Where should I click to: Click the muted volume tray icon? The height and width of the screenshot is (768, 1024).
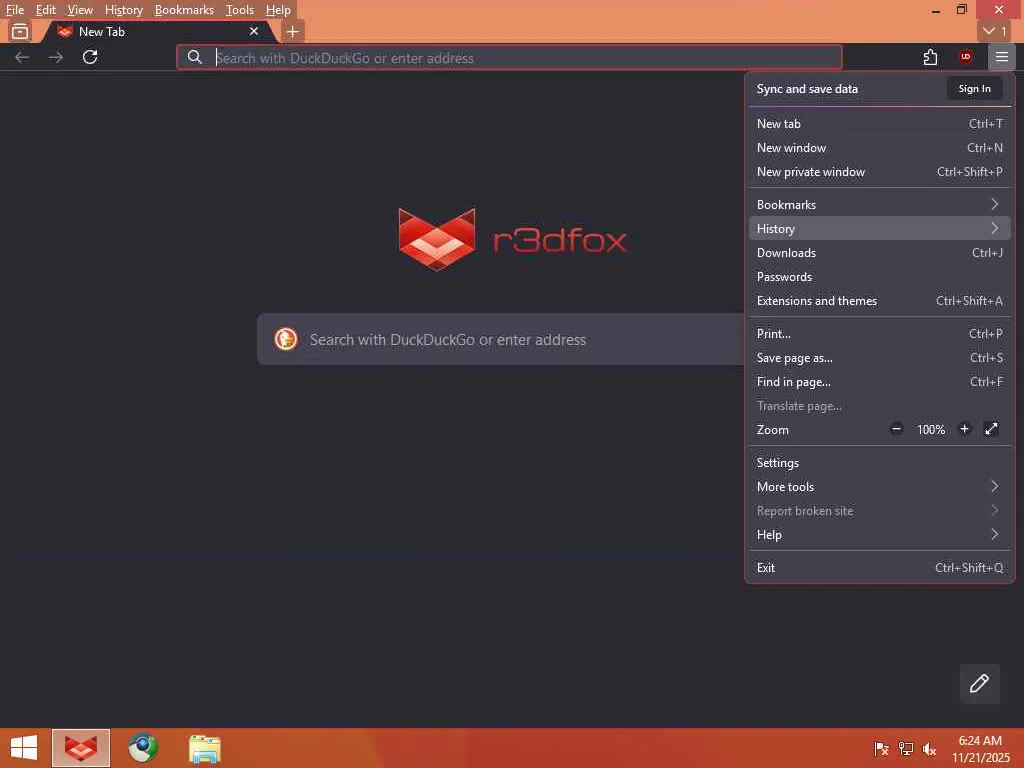point(929,748)
